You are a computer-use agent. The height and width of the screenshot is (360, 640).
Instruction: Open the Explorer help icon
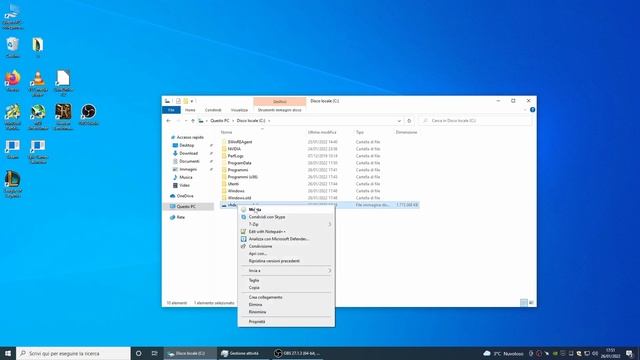[532, 110]
